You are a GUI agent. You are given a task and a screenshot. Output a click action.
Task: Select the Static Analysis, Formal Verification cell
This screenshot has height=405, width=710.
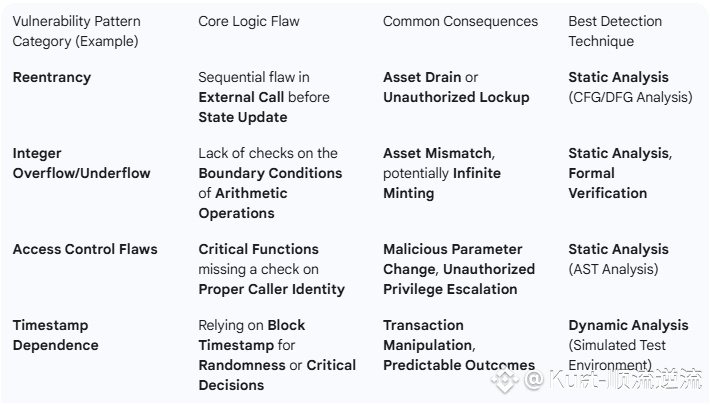[x=620, y=173]
